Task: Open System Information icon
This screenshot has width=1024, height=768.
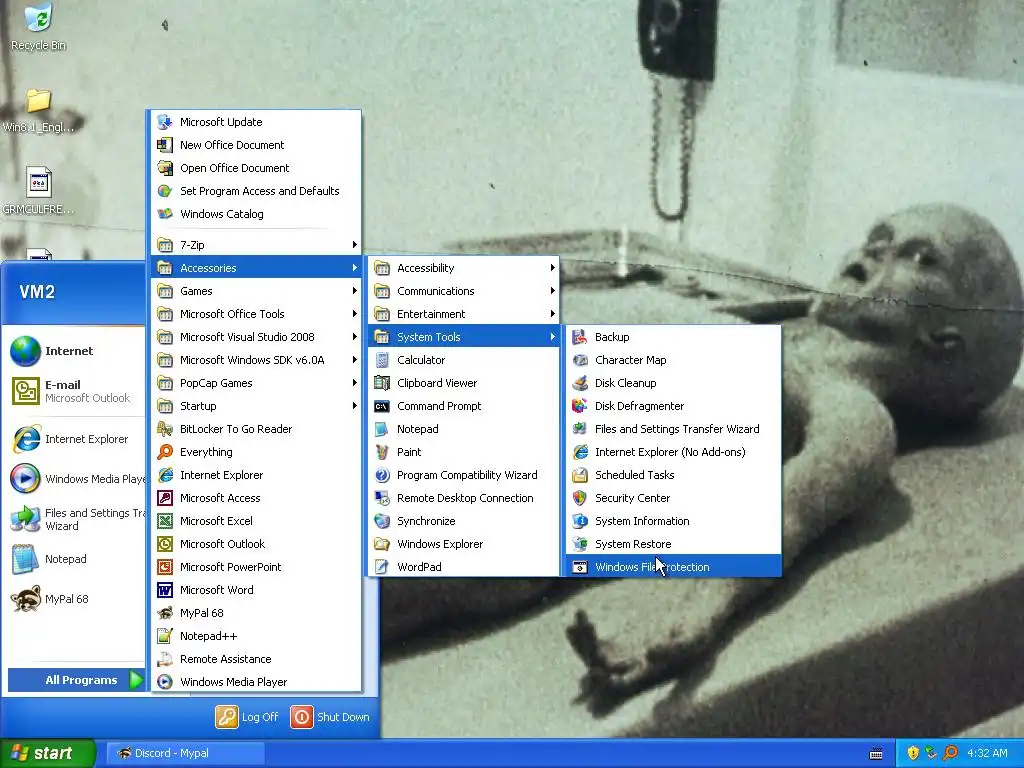Action: click(x=580, y=520)
